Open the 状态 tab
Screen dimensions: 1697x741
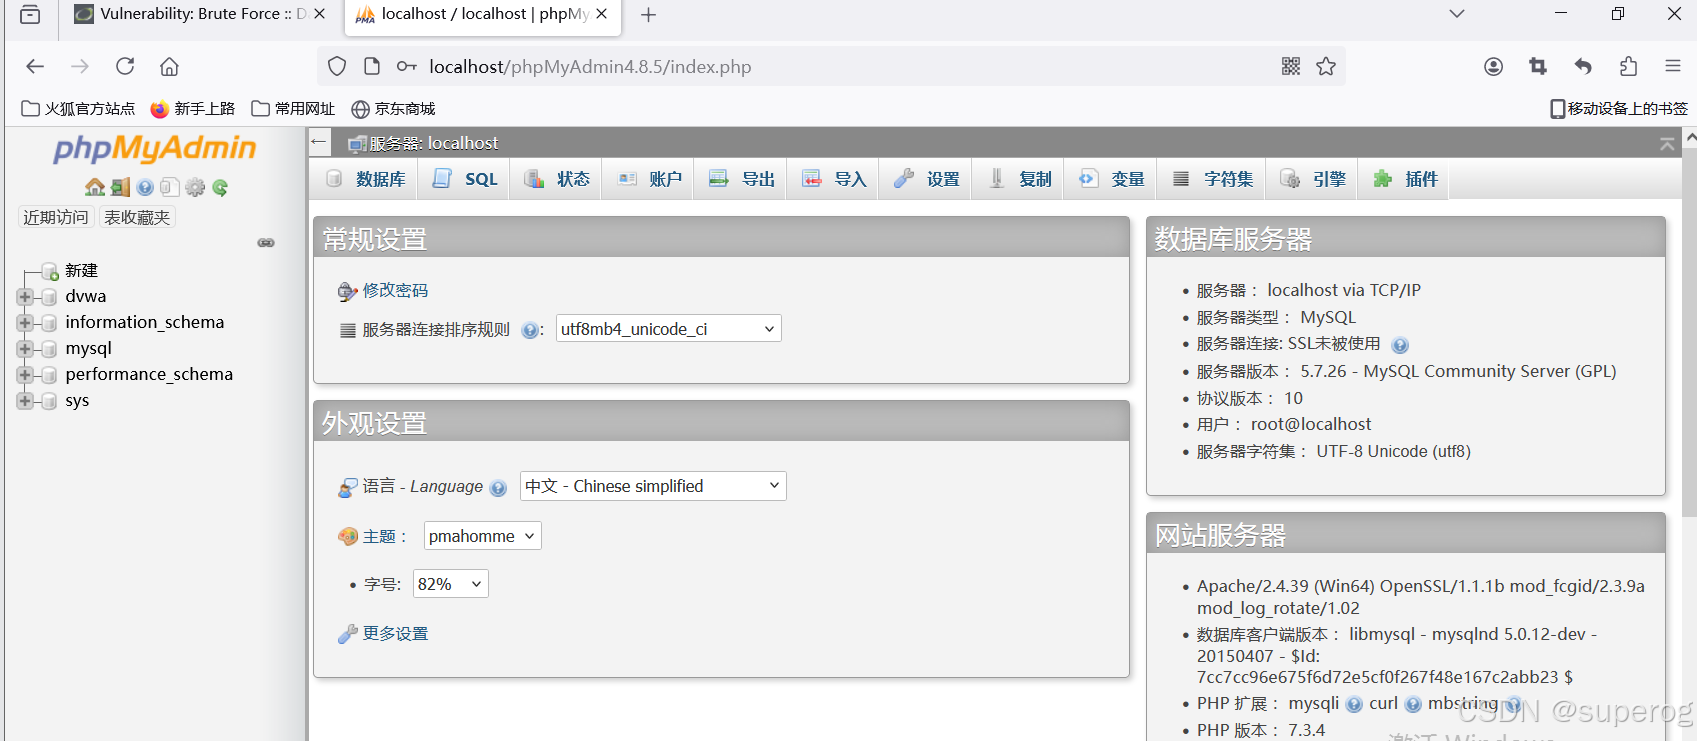click(557, 179)
